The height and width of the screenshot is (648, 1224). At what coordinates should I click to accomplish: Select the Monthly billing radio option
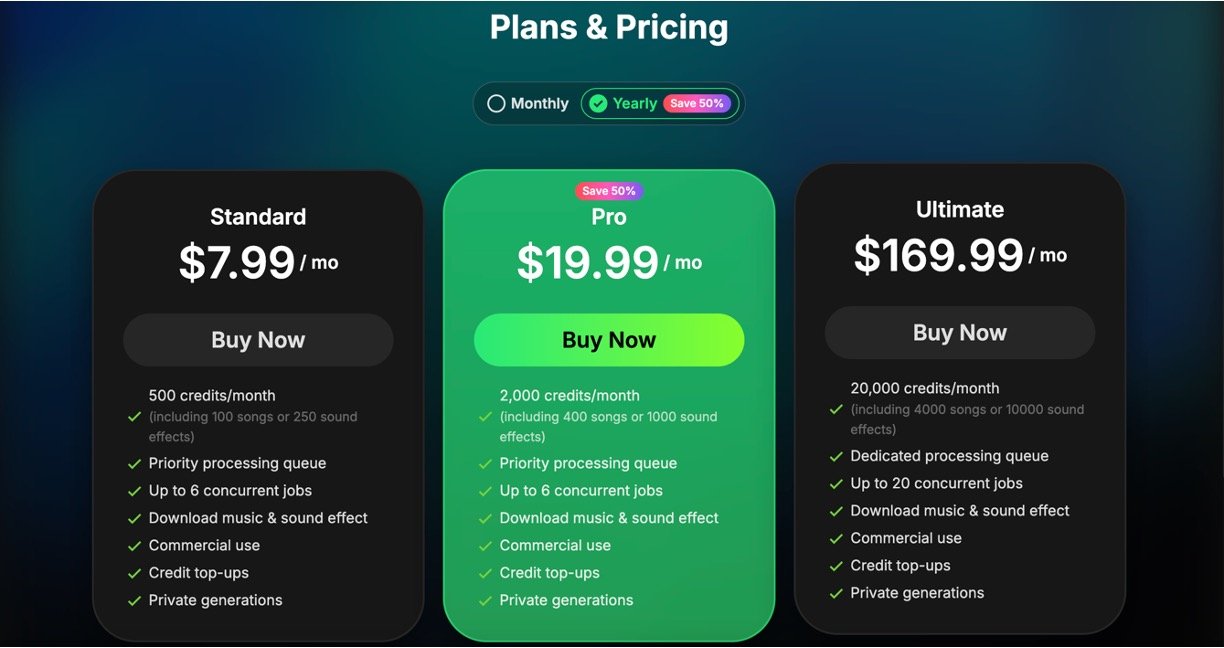496,104
